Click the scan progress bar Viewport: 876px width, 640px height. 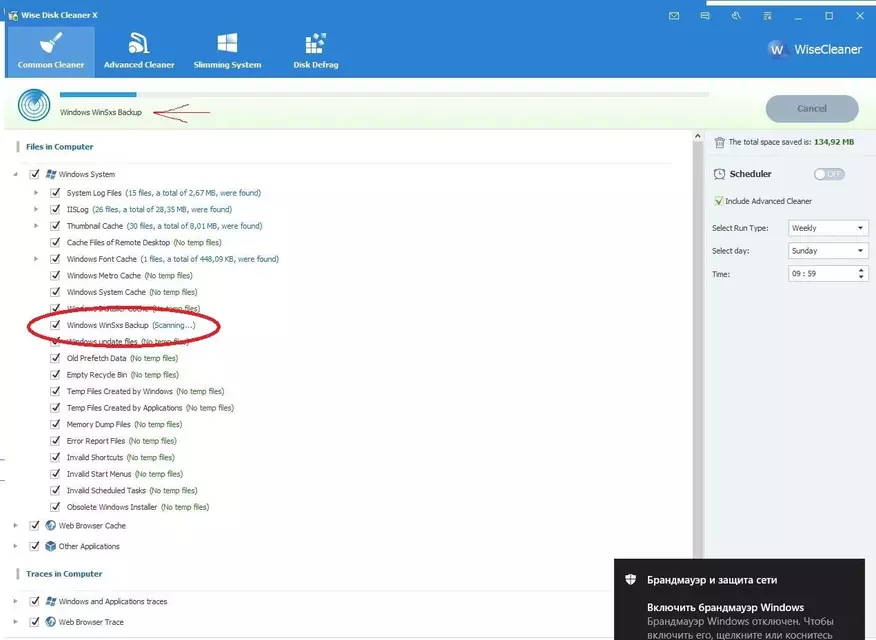384,94
